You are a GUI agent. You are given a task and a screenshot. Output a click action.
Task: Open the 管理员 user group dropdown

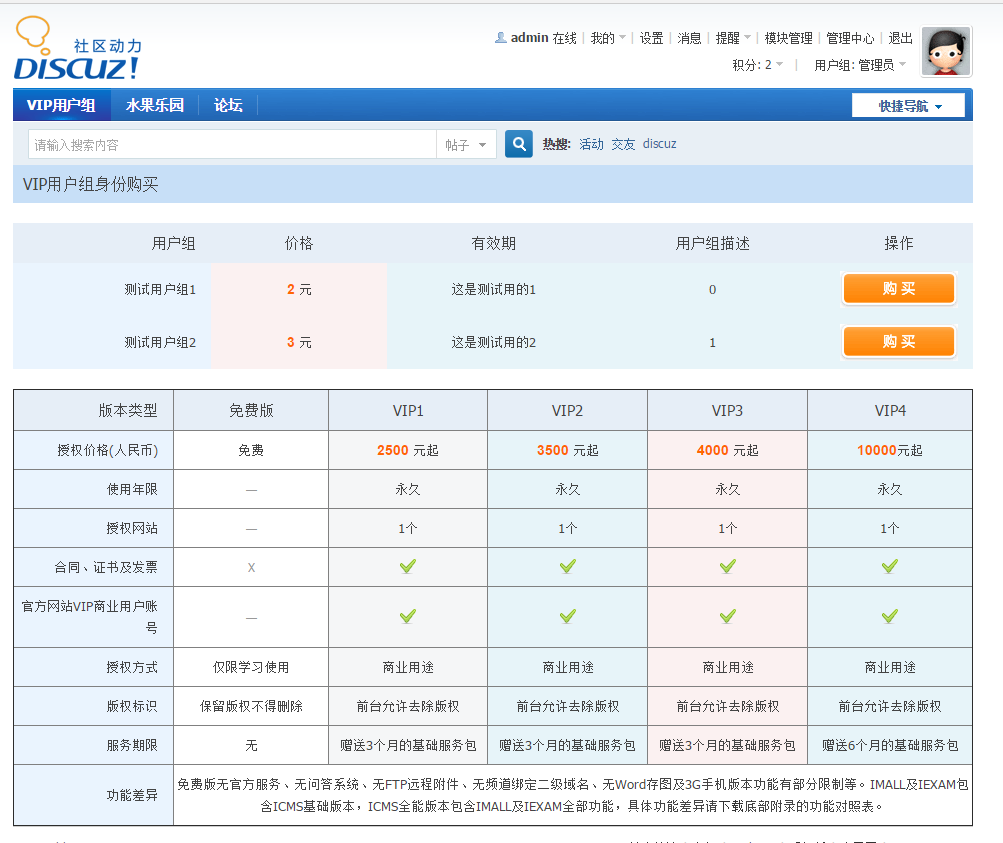coord(868,63)
